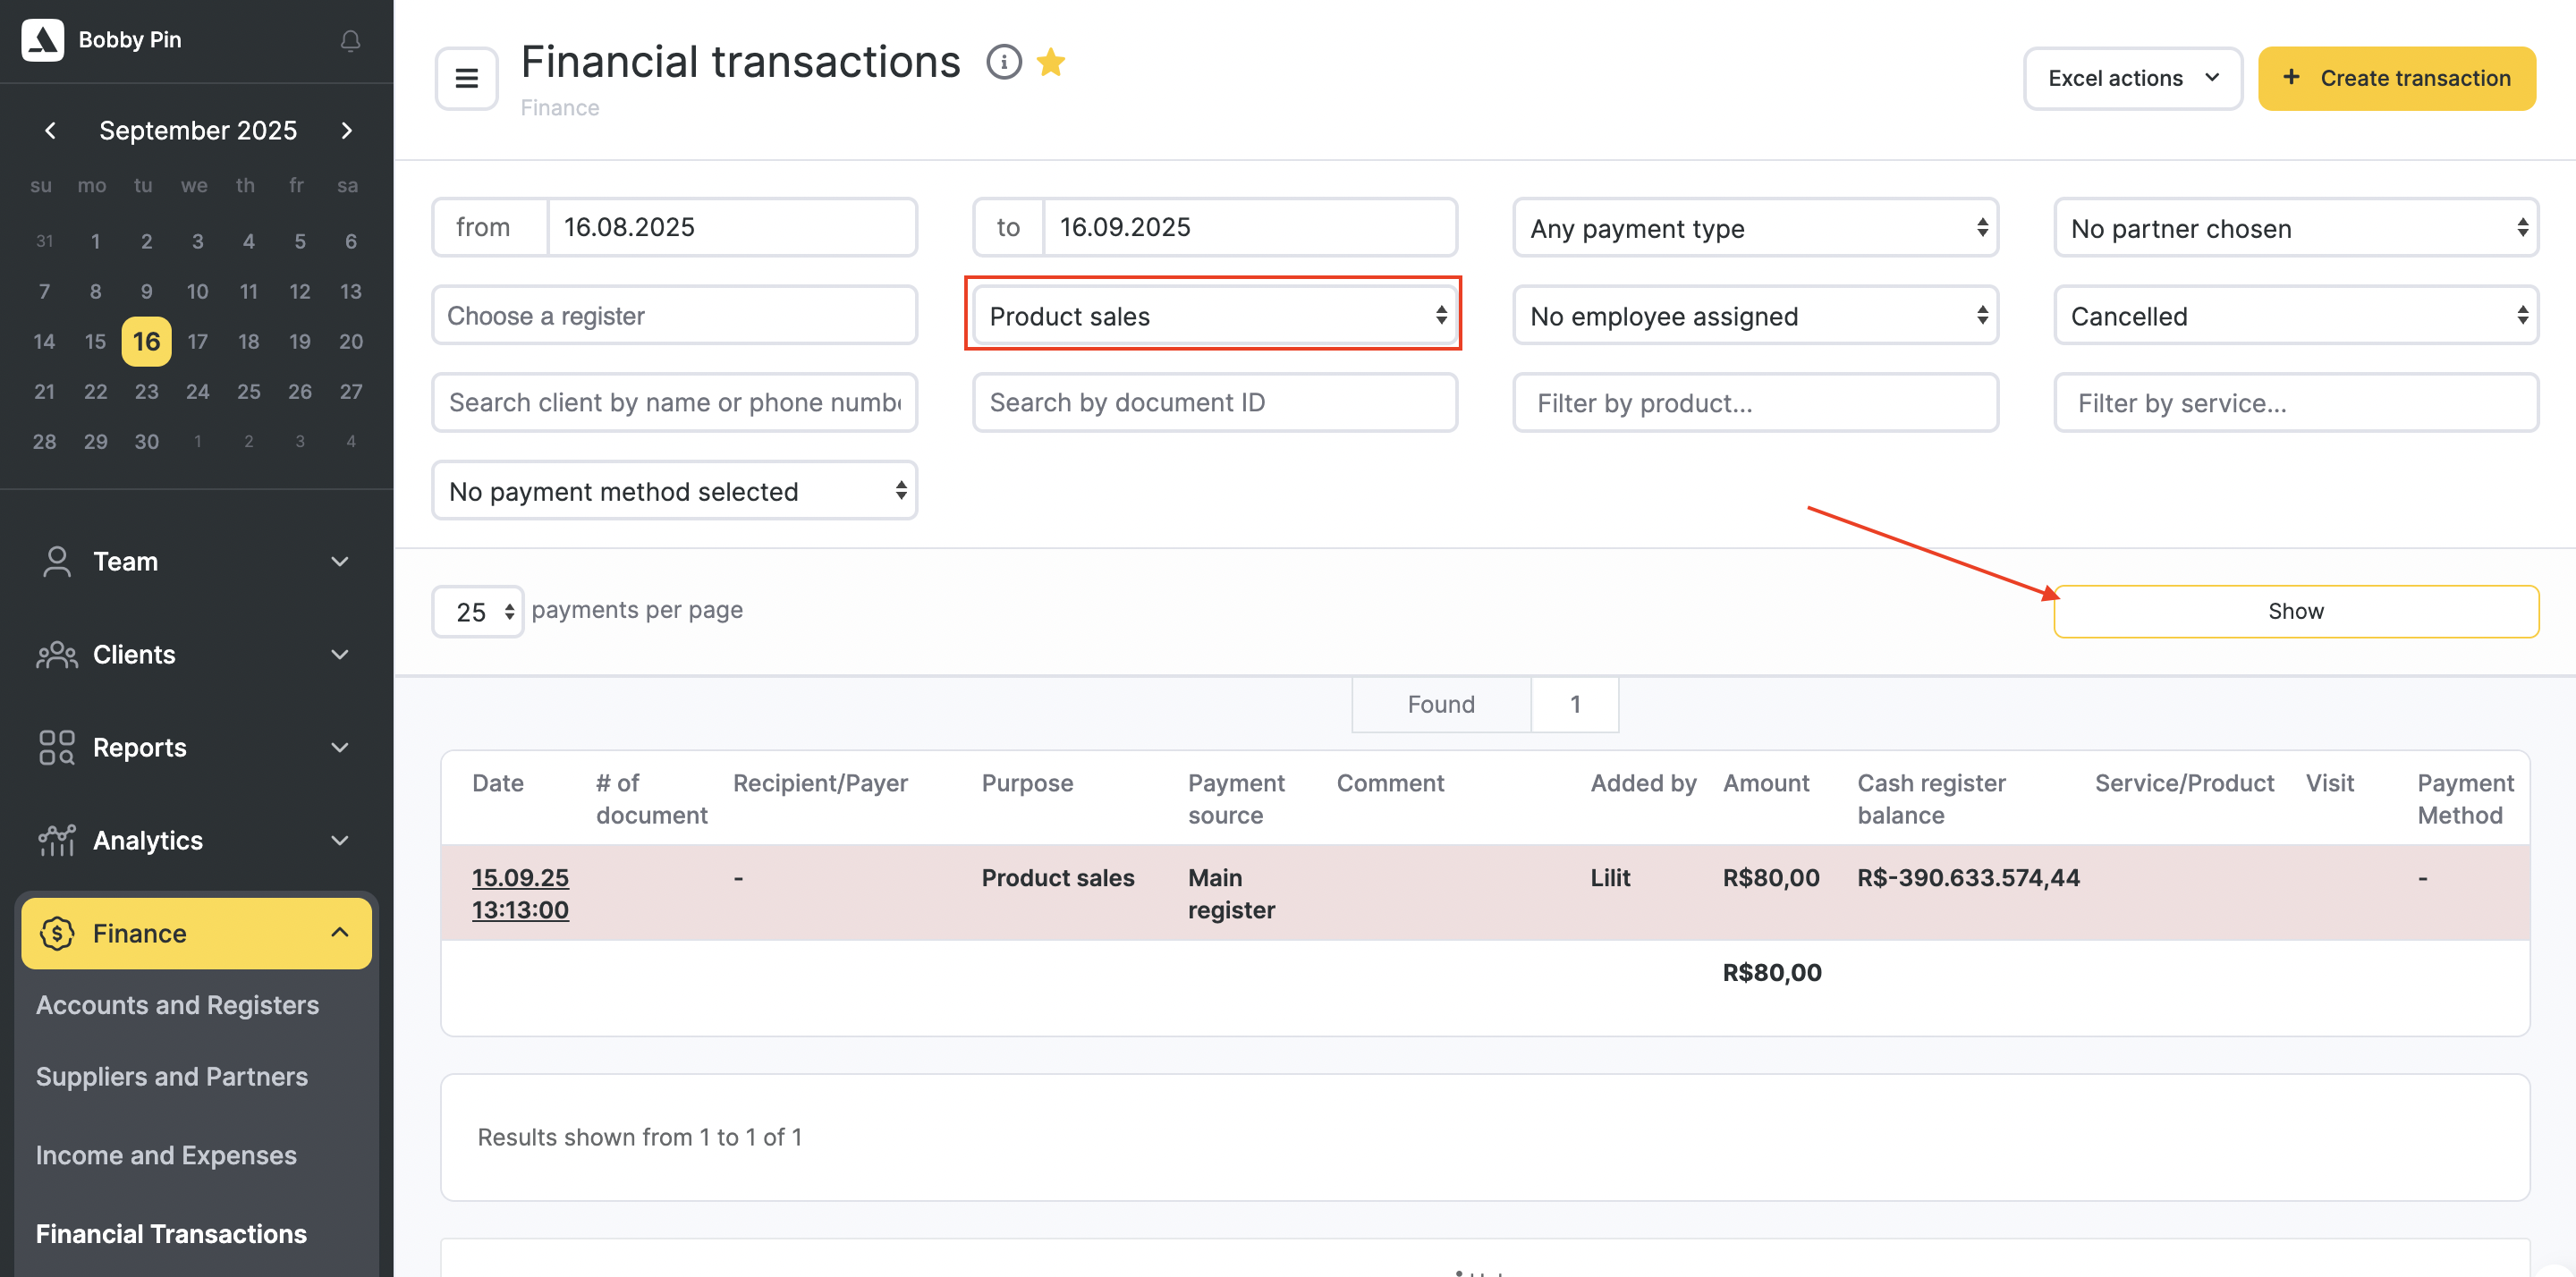Open the Any payment type dropdown

pos(1755,228)
